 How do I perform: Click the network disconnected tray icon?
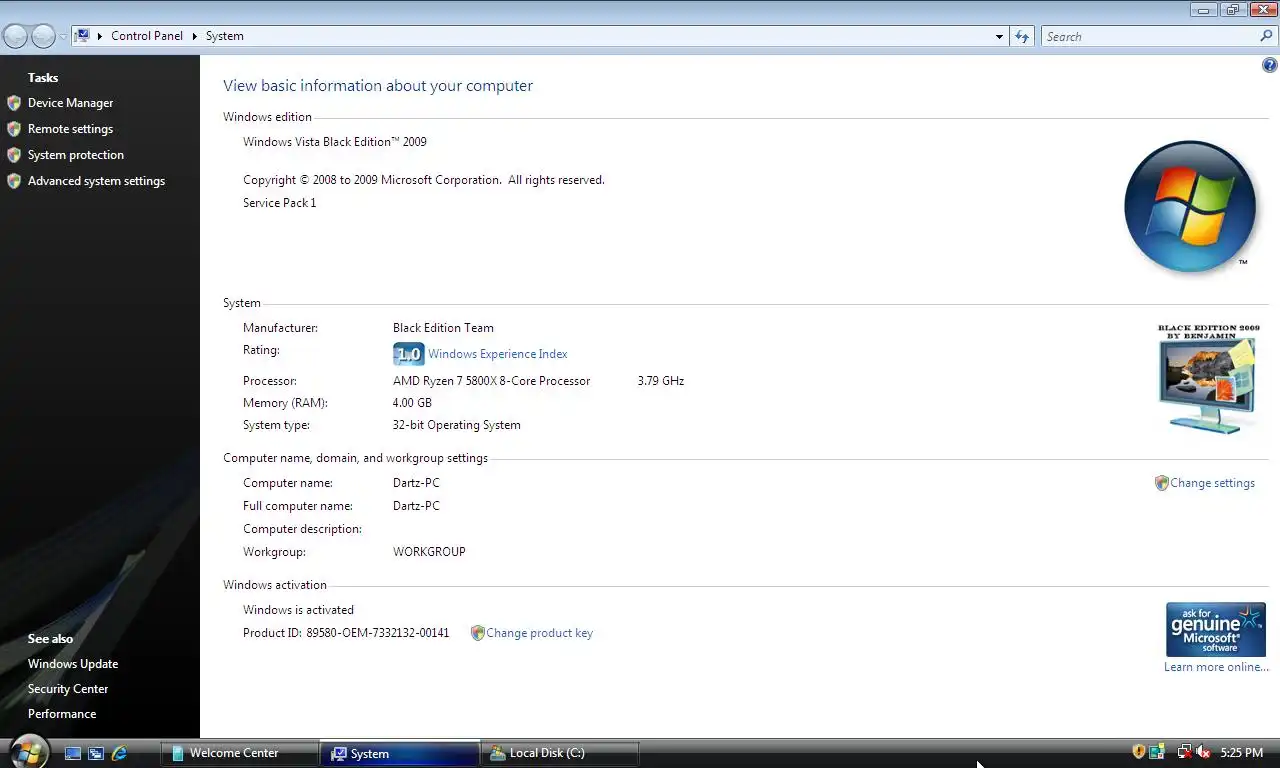(x=1184, y=752)
